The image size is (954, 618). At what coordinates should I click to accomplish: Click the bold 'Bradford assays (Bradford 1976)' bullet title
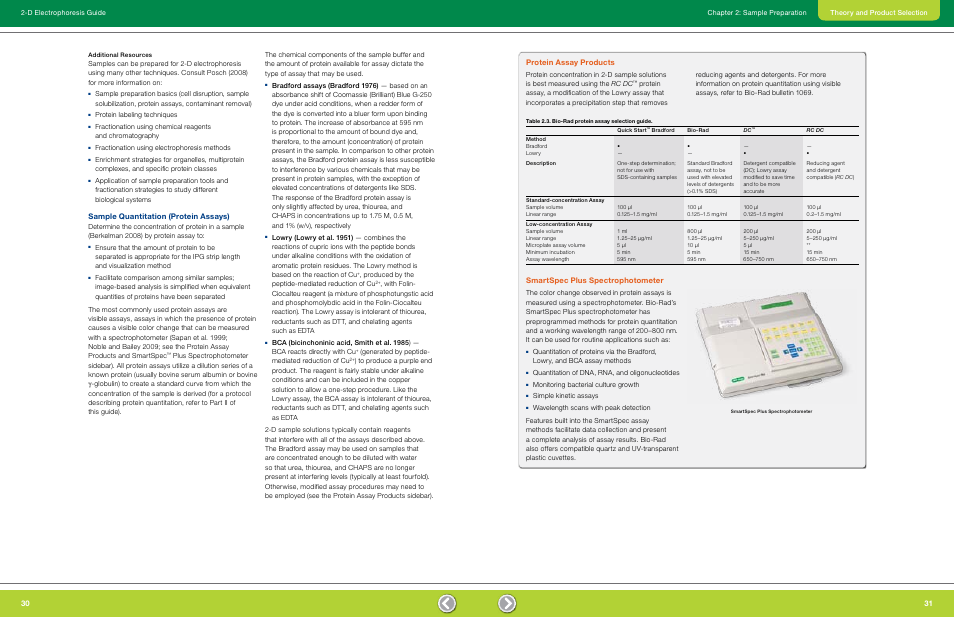coord(325,86)
